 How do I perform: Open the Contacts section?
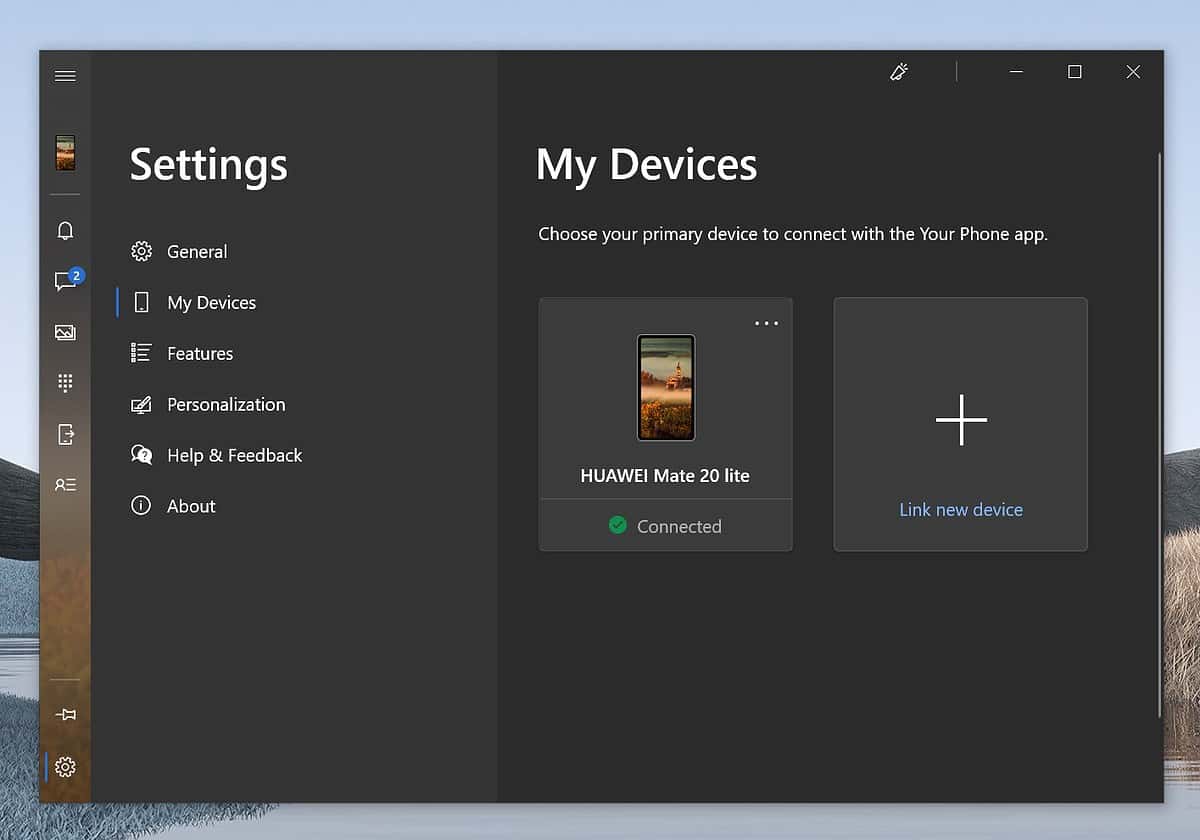pos(65,485)
